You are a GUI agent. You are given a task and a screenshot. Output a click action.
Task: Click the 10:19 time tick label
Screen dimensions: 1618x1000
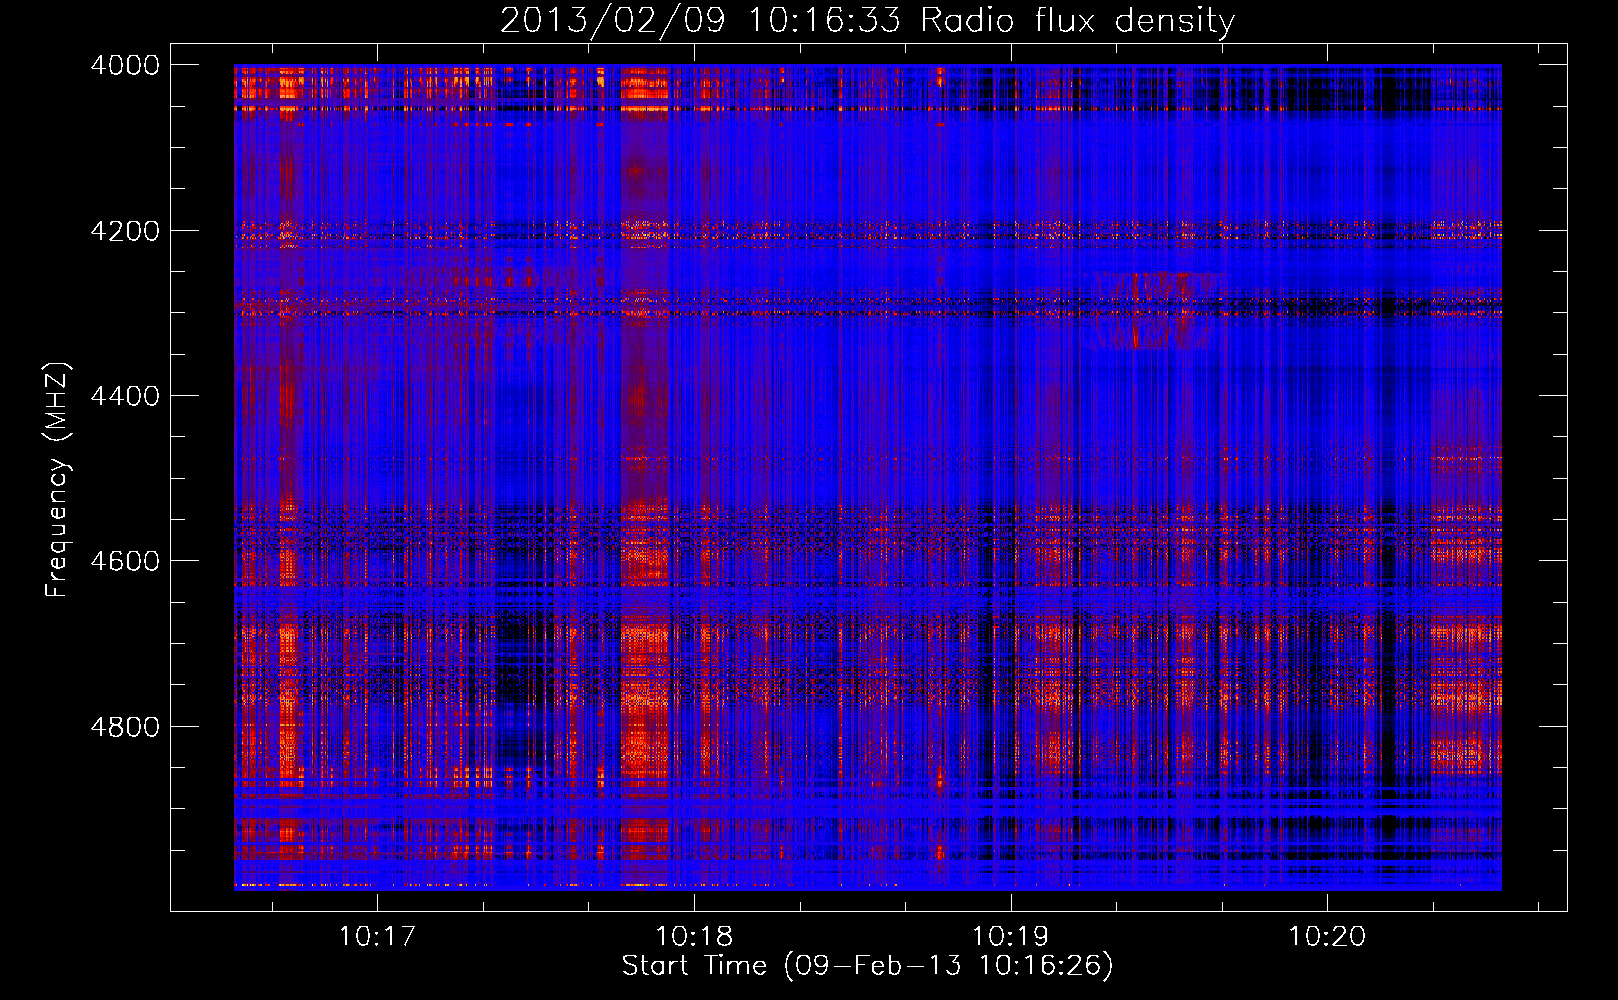(x=1011, y=937)
